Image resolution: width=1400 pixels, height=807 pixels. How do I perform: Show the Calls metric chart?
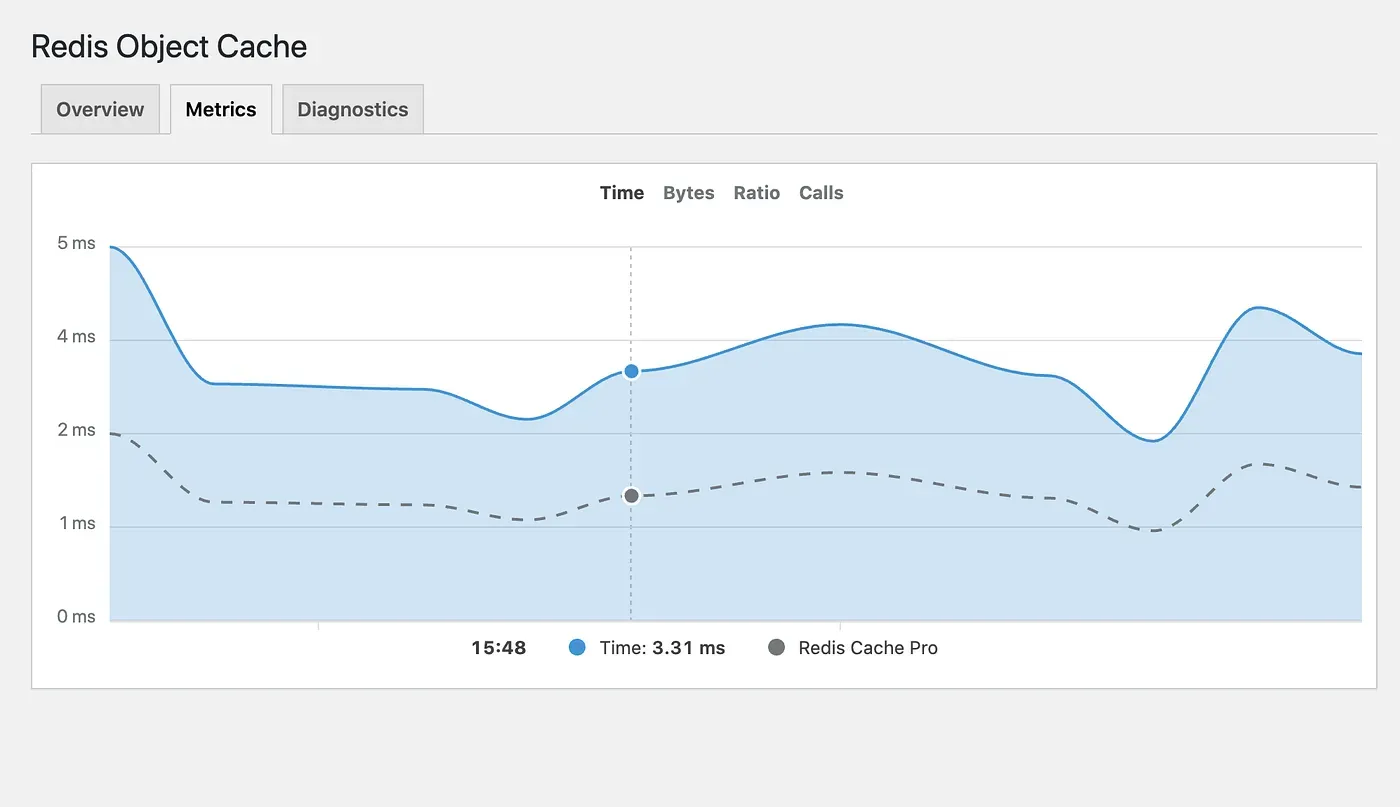tap(820, 192)
